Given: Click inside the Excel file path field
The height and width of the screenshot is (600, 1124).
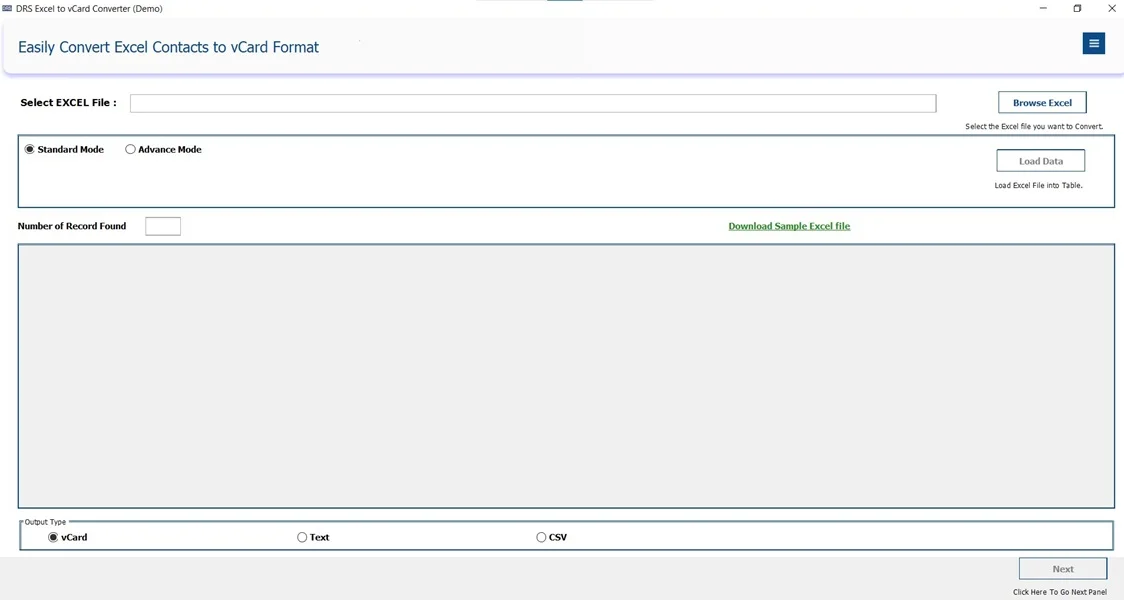Looking at the screenshot, I should point(535,102).
